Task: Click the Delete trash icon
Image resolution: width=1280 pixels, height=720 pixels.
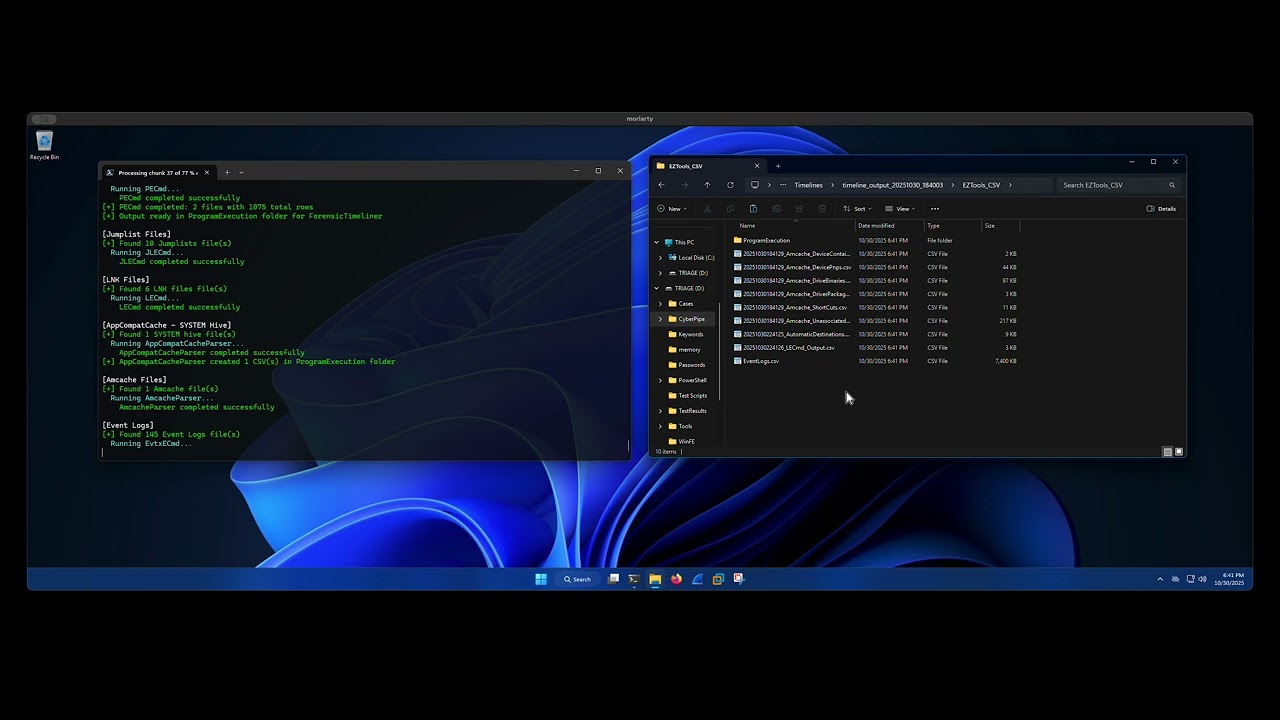Action: click(x=822, y=209)
